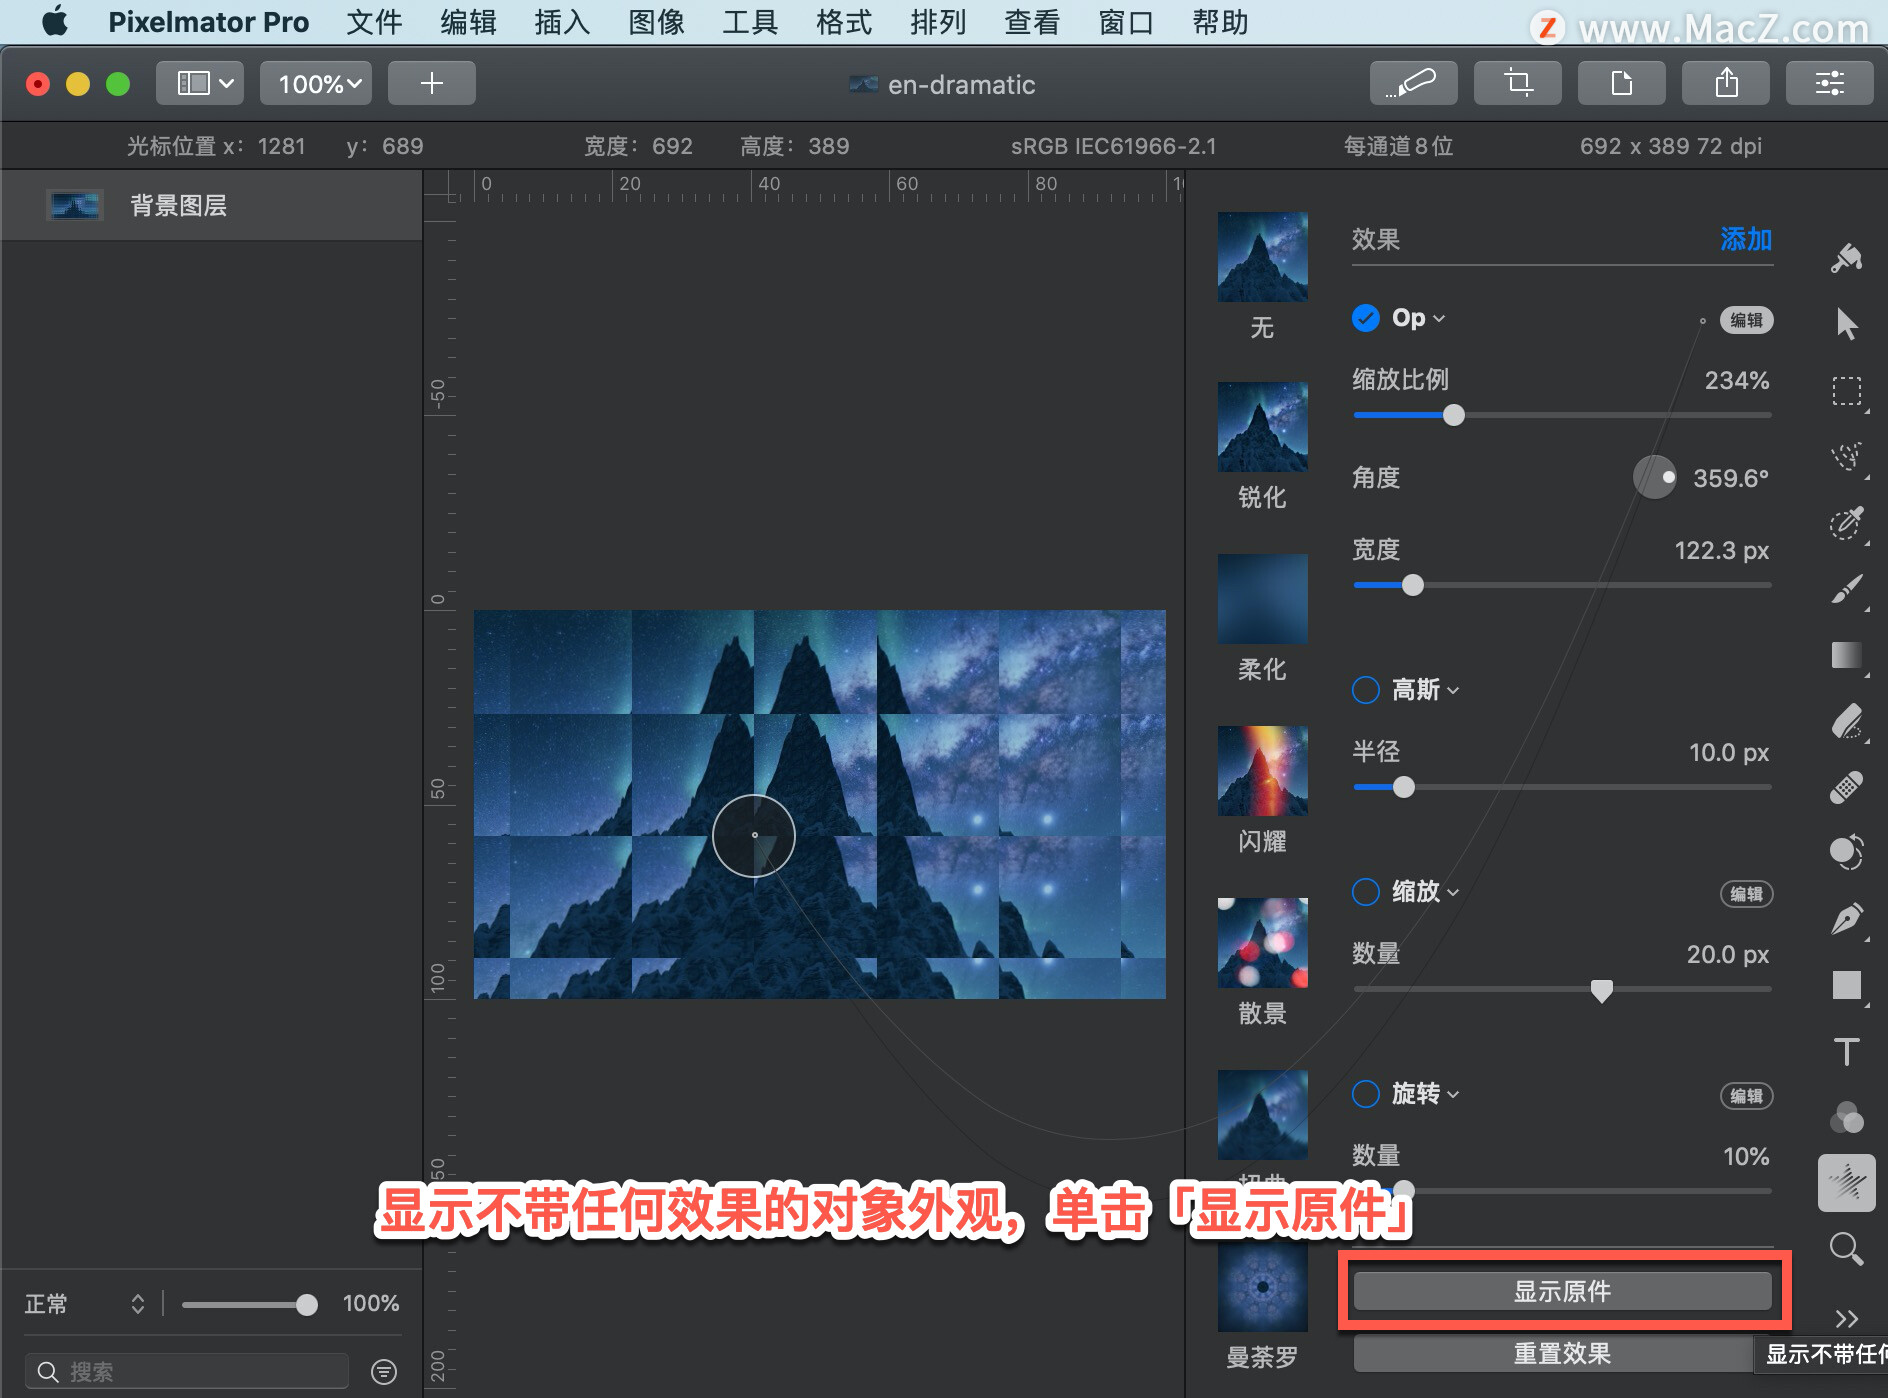Select the Rectangular Selection tool
Image resolution: width=1888 pixels, height=1398 pixels.
1846,391
